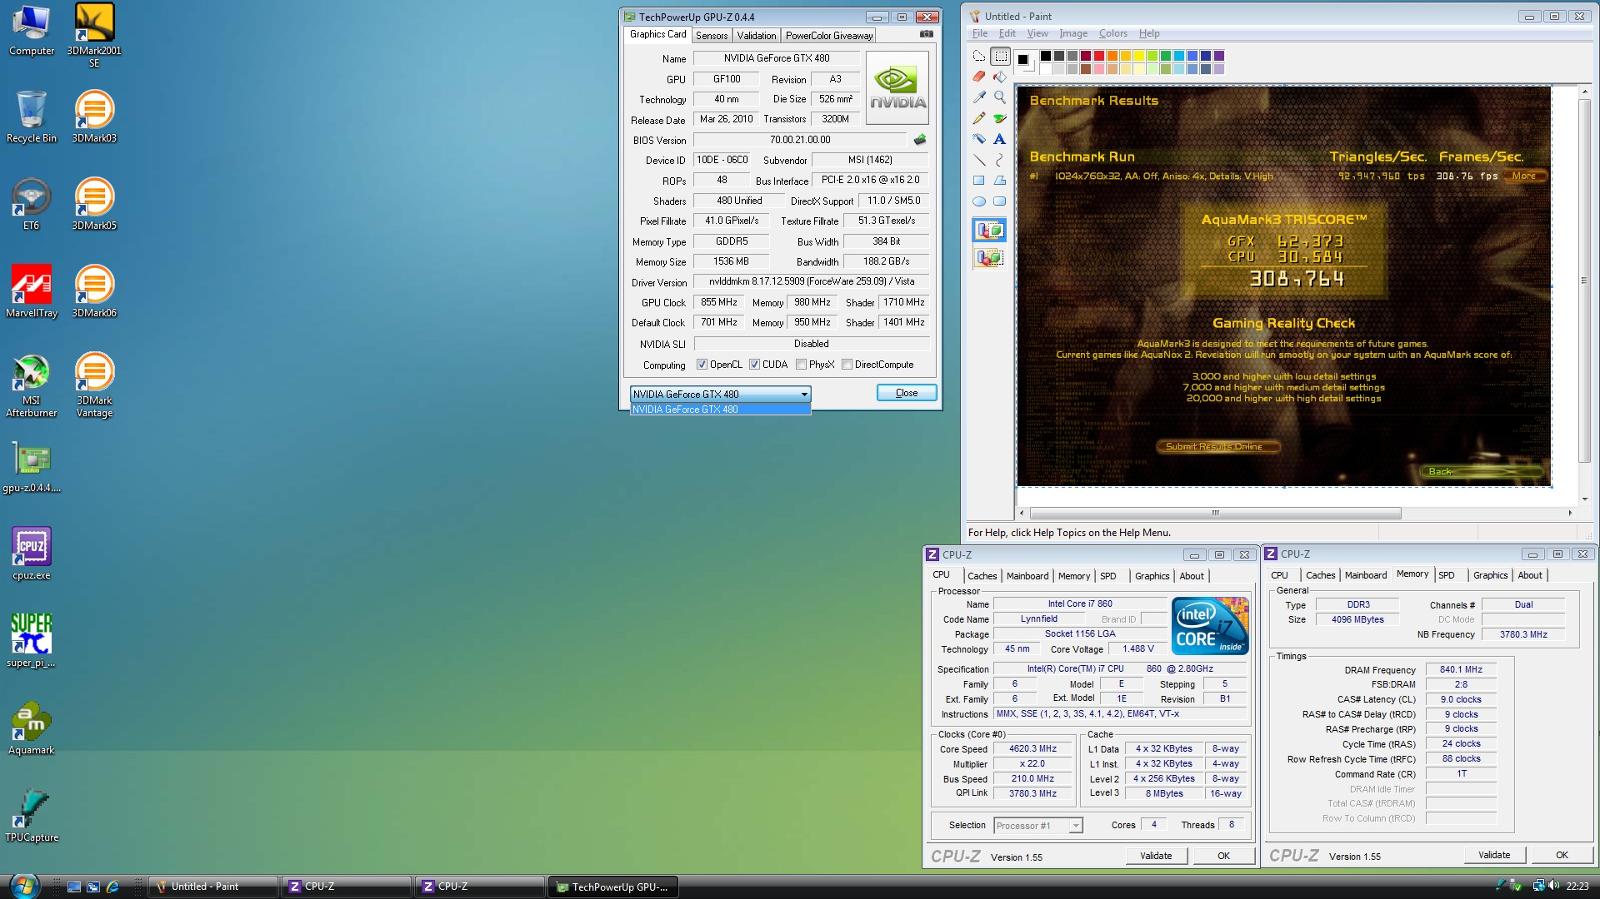The image size is (1600, 899).
Task: Select the Text tool in Paint
Action: click(1000, 139)
